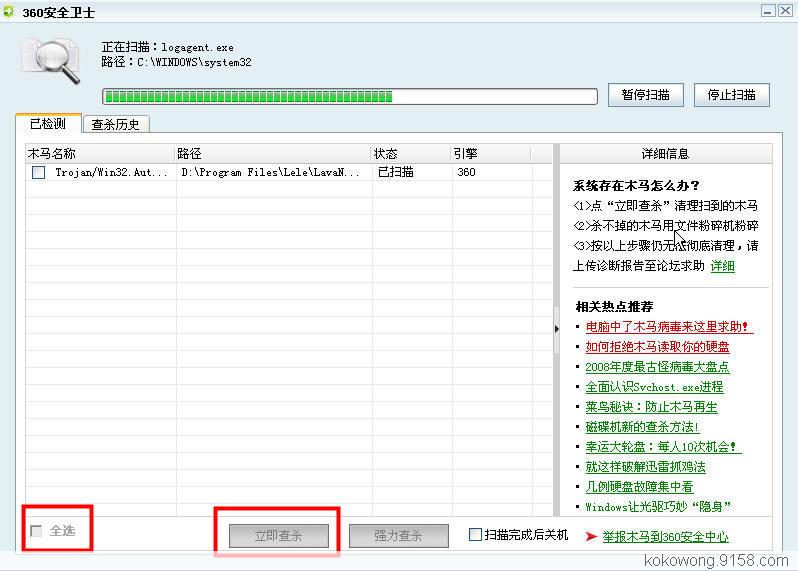Switch to the 已检测 tab

coord(48,124)
